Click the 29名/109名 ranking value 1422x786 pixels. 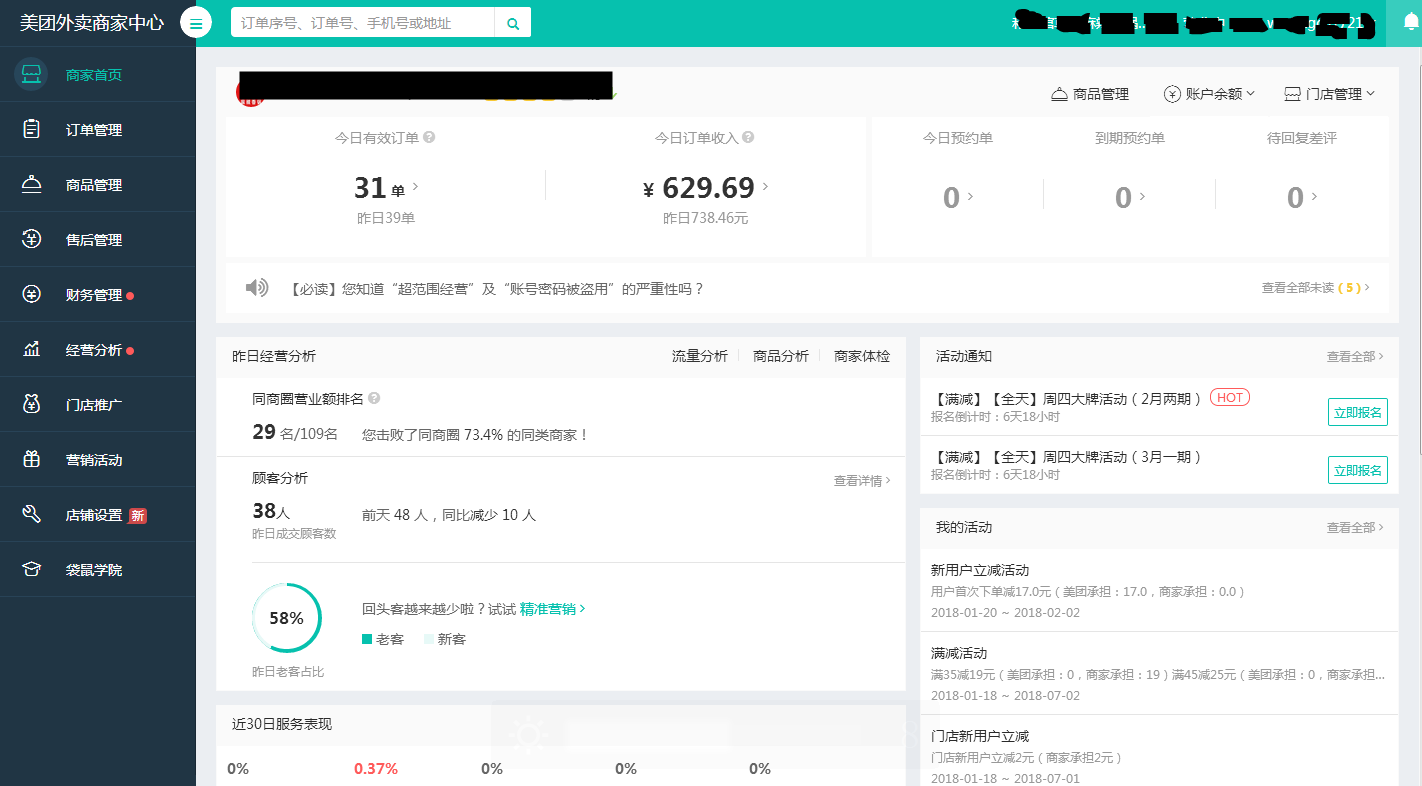(295, 433)
